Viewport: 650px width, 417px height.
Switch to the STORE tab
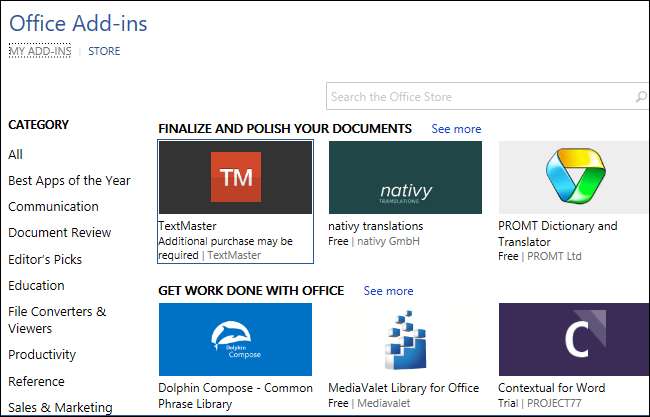104,51
